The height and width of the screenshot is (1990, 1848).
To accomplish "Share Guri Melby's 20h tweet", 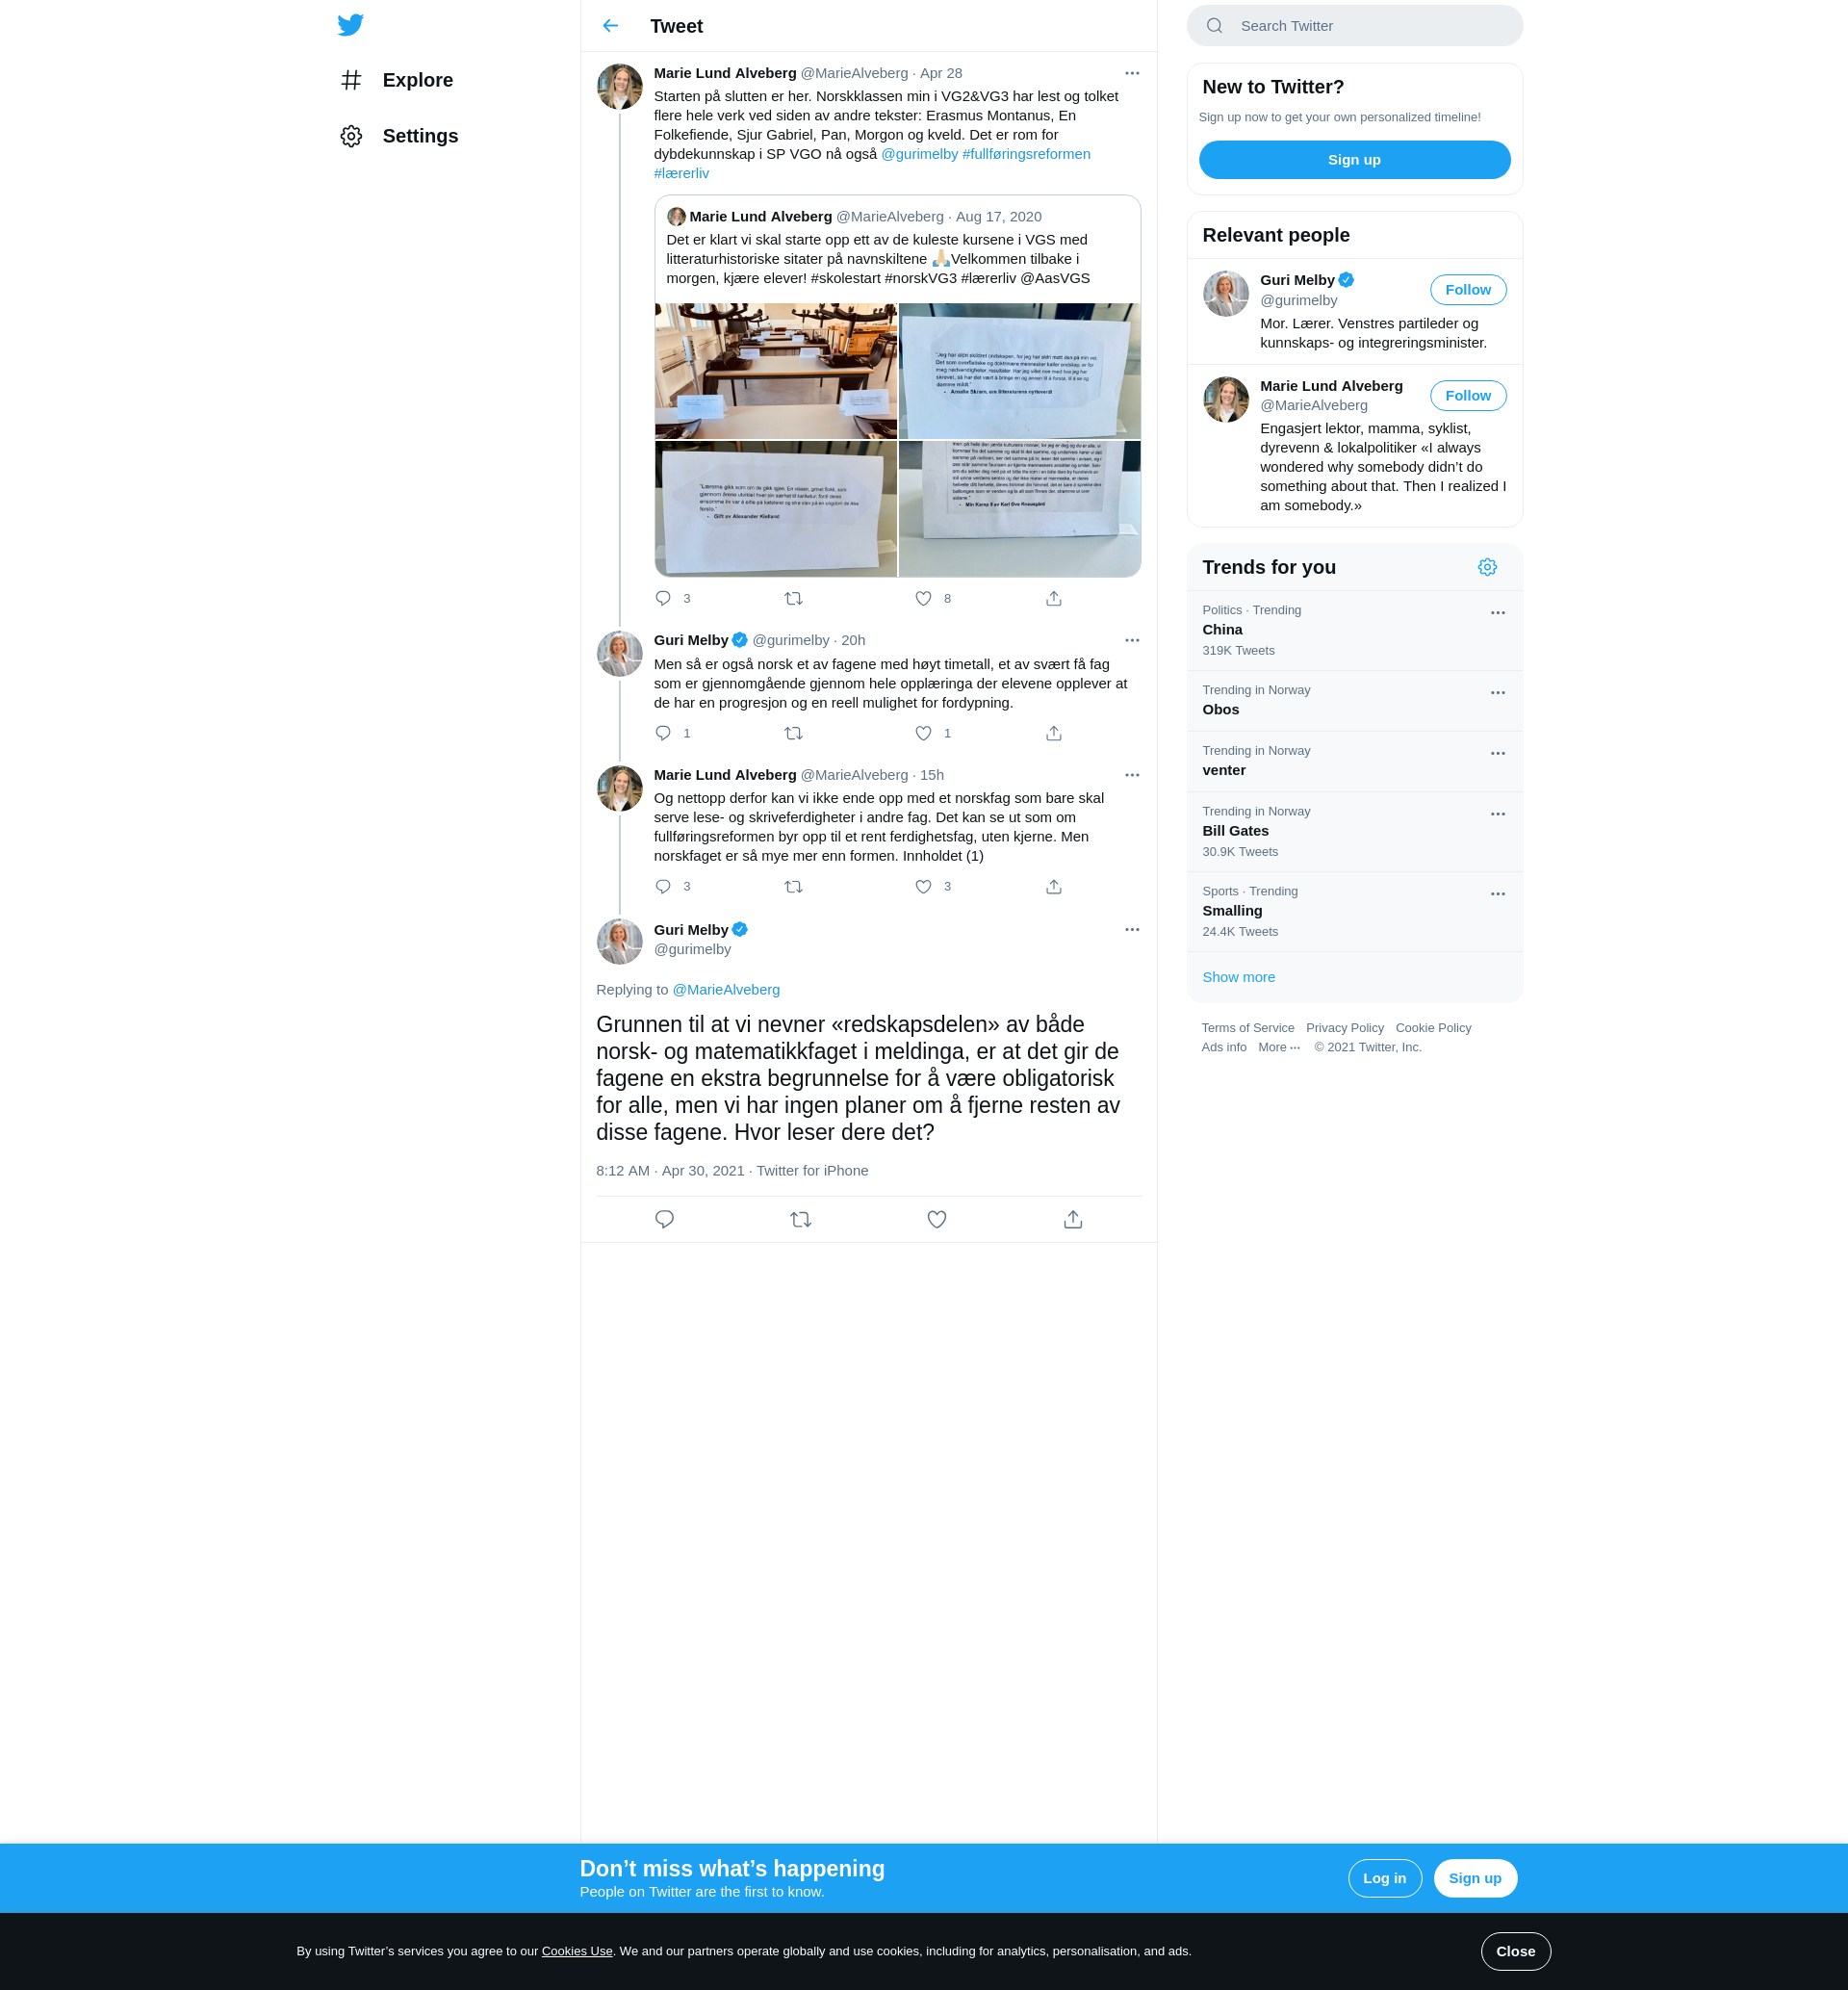I will tap(1053, 733).
